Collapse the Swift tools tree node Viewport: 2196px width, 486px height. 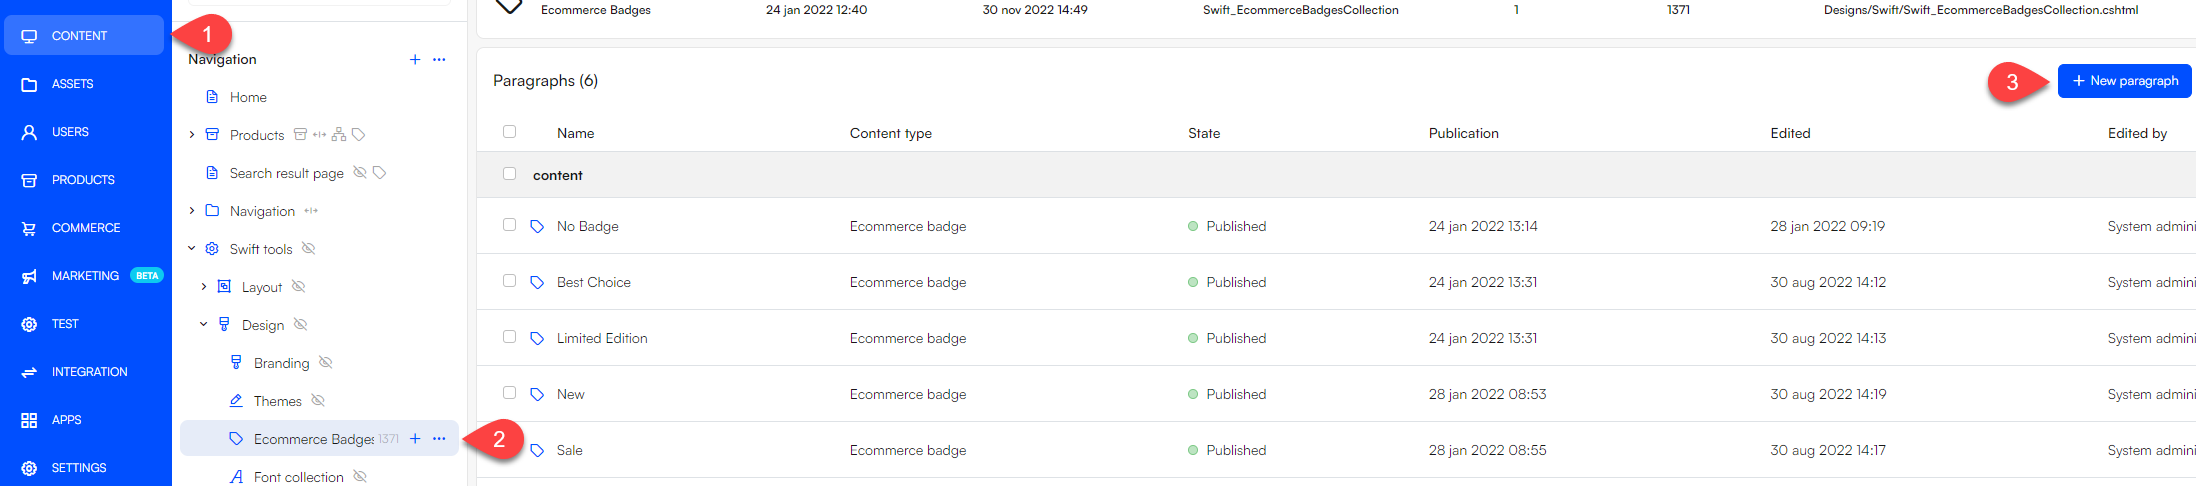click(192, 249)
